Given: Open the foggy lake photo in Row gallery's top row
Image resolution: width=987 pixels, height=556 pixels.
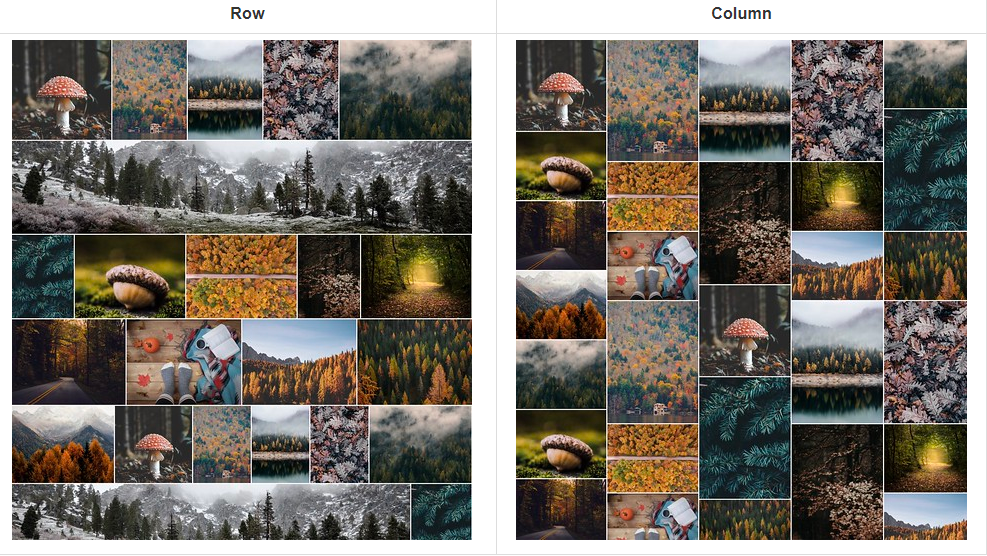Looking at the screenshot, I should tap(225, 89).
